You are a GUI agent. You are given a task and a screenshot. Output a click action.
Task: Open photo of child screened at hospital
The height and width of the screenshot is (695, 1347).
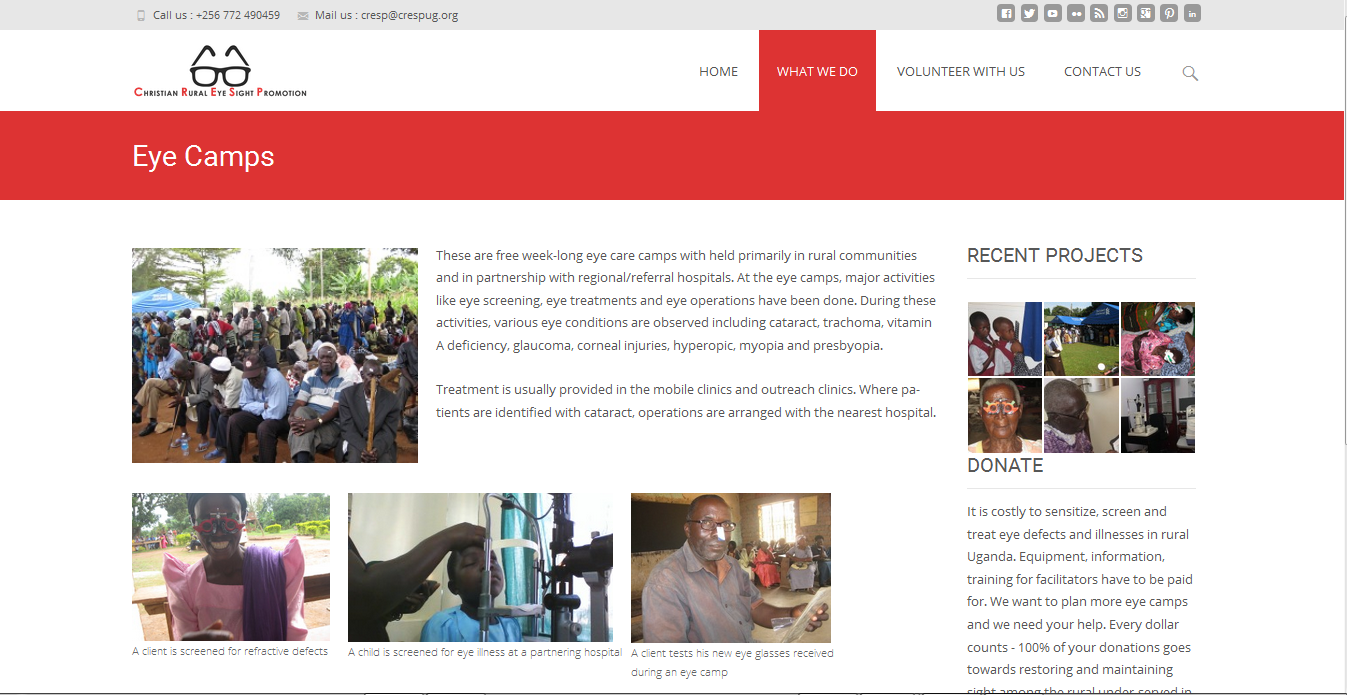coord(480,567)
